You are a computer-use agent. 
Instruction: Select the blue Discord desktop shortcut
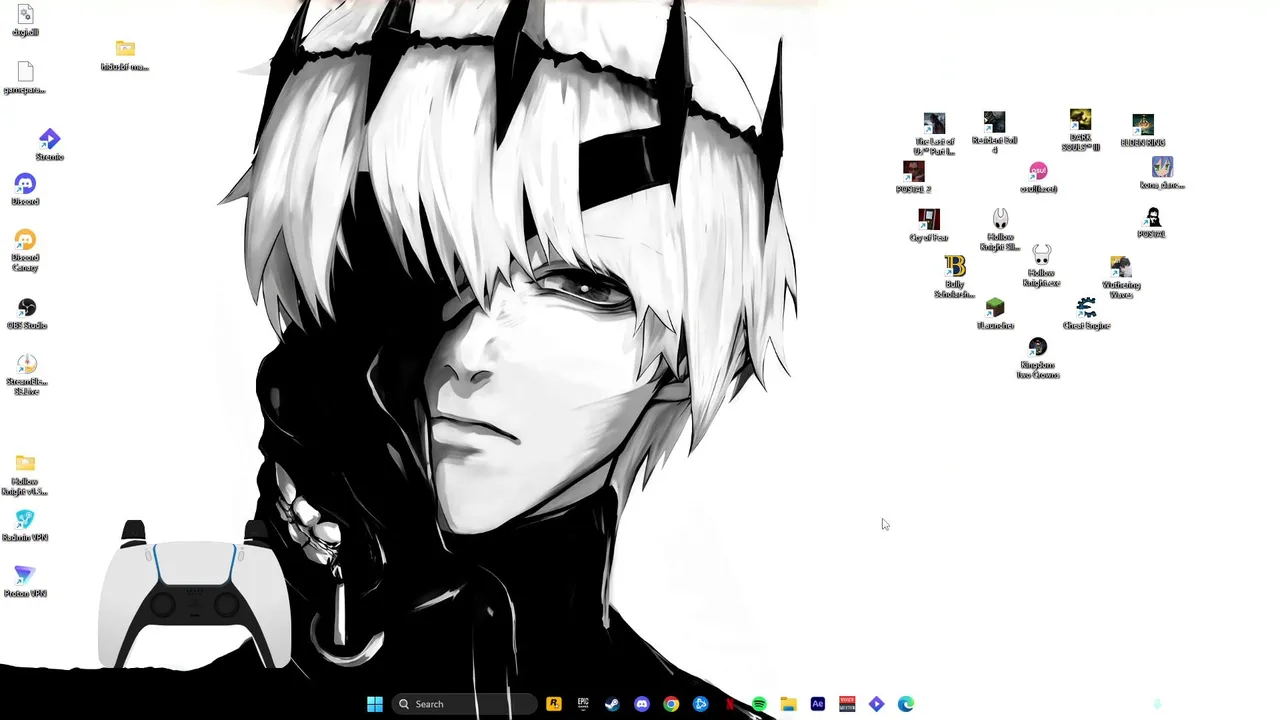pos(25,189)
